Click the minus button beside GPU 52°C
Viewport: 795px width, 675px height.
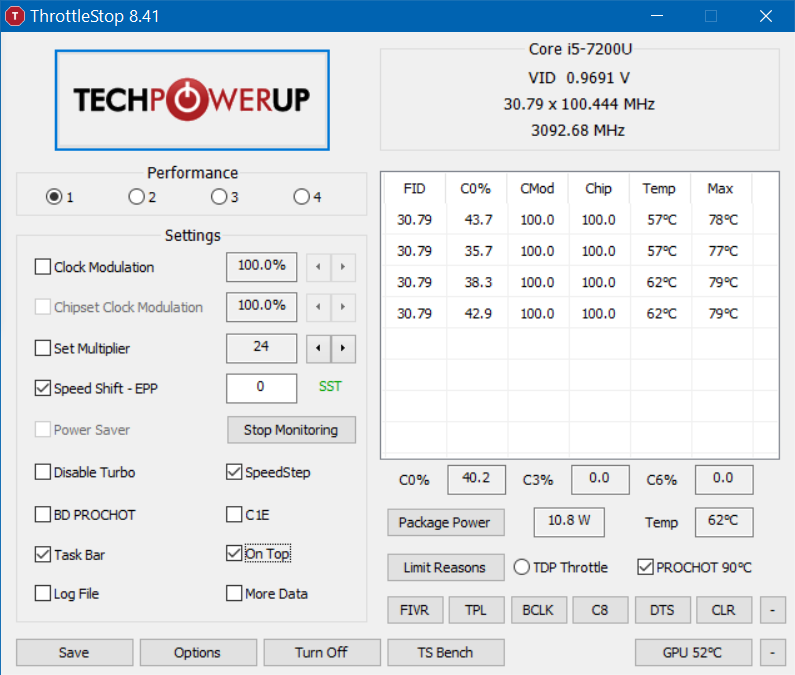pos(773,653)
